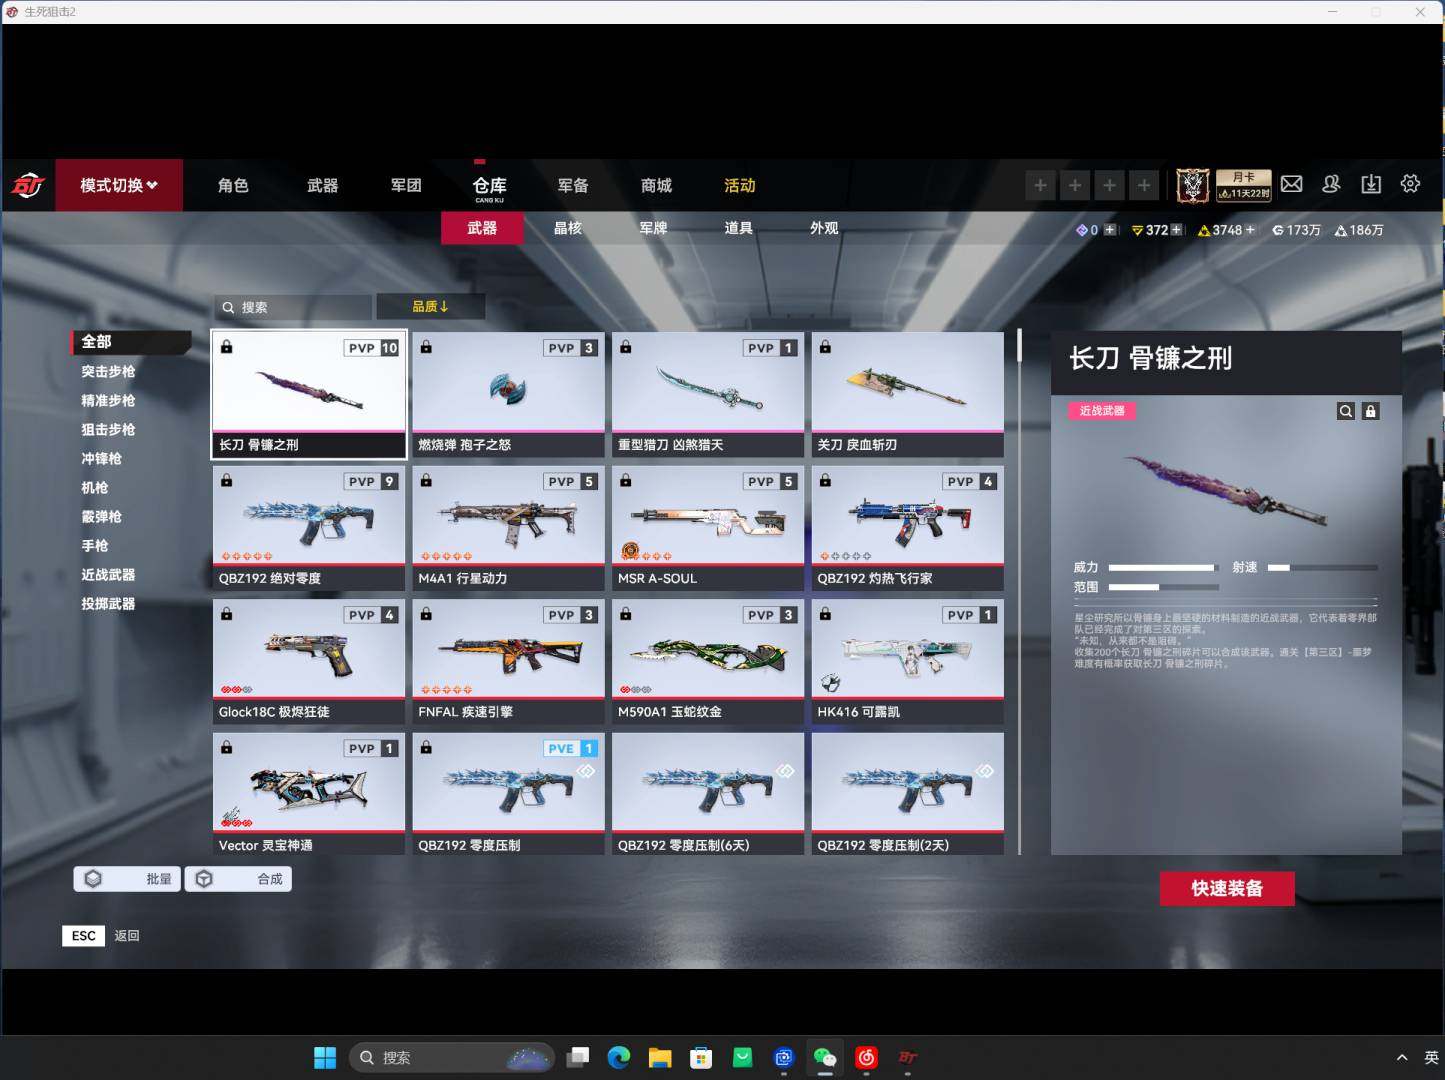The width and height of the screenshot is (1445, 1080).
Task: Toggle the lock on 重型猎刀 凶煞猎天 card
Action: 625,347
